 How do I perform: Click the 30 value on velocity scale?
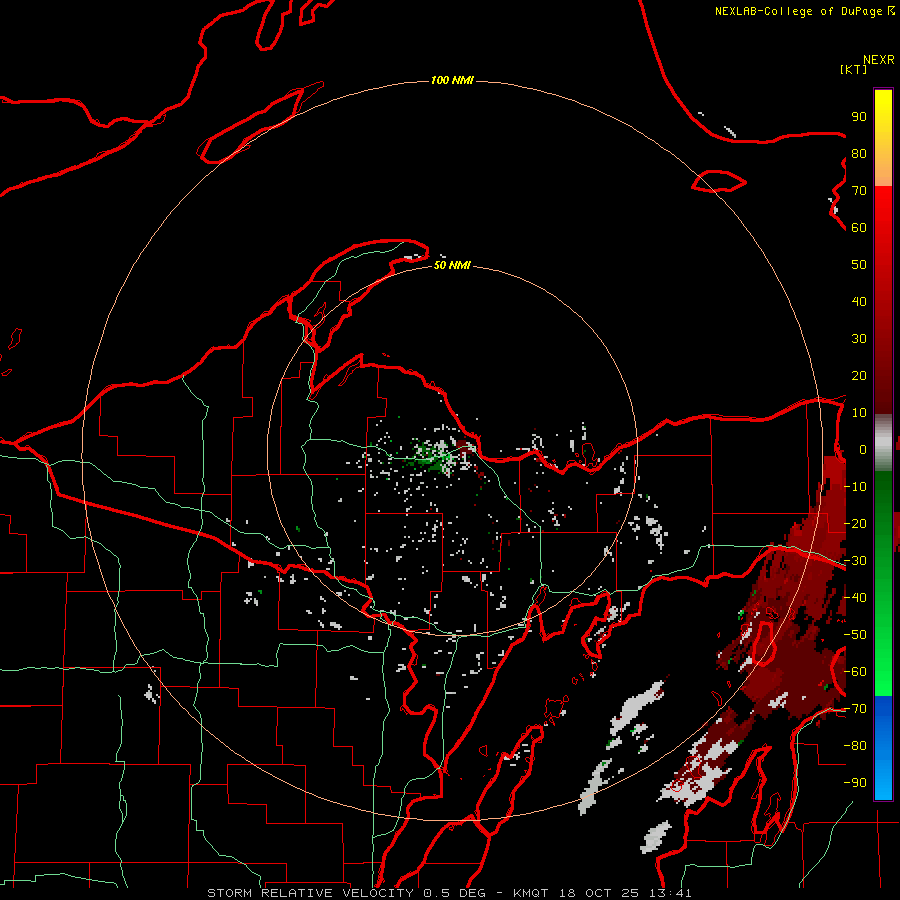(x=859, y=339)
